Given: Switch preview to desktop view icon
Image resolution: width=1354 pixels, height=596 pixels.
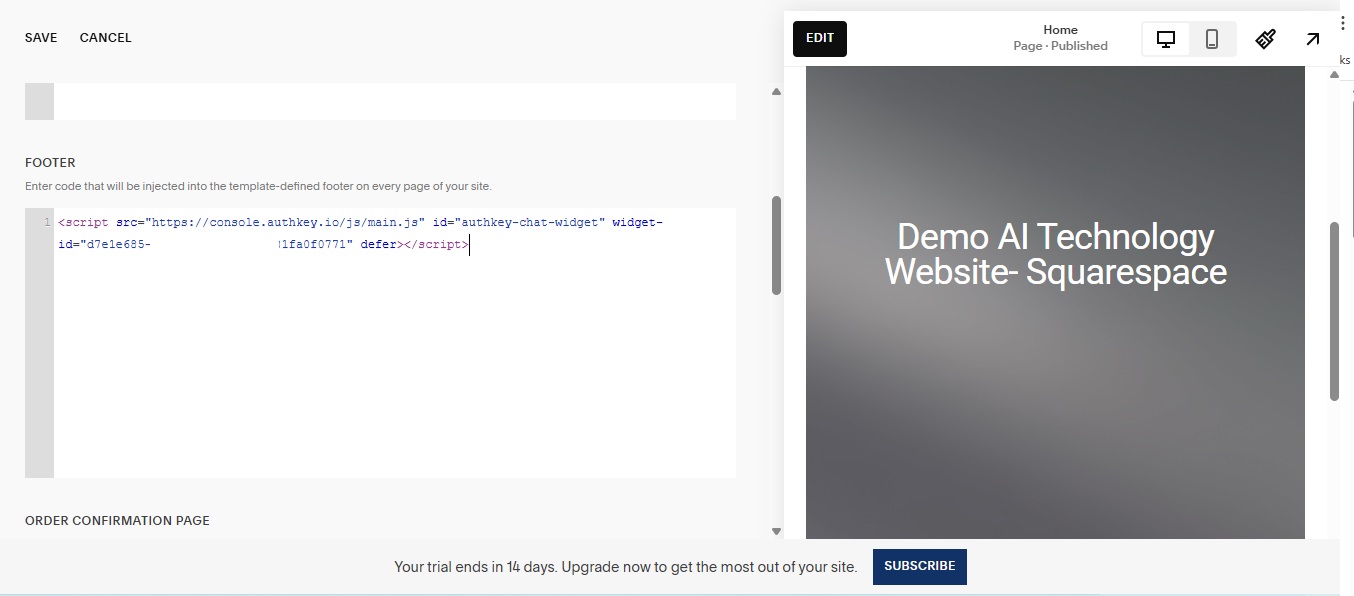Looking at the screenshot, I should [1166, 39].
